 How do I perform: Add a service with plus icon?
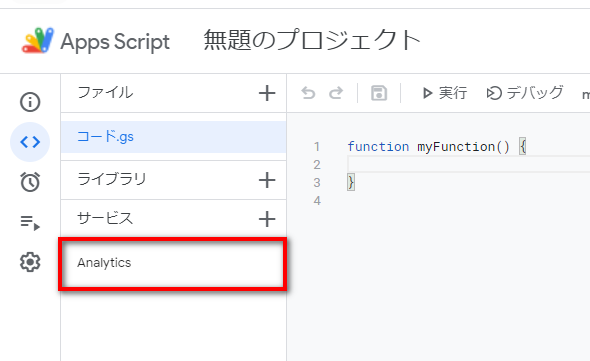(267, 219)
